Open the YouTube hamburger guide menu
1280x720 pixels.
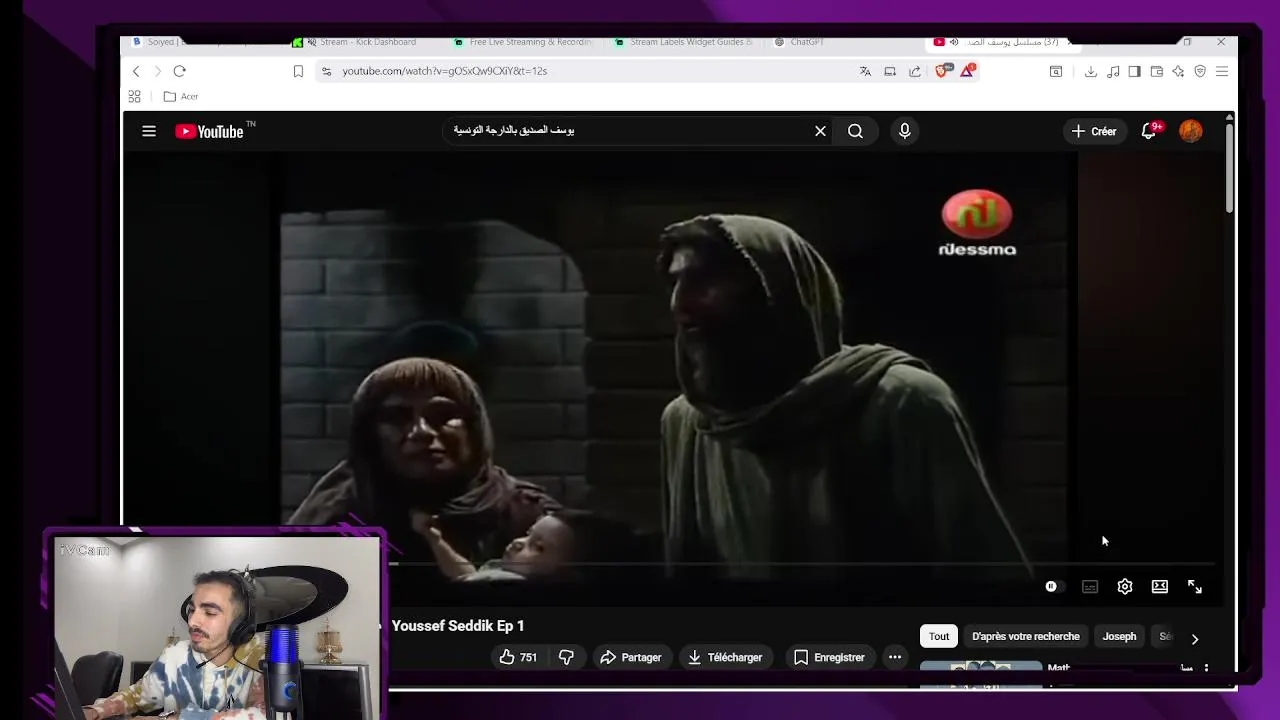pyautogui.click(x=149, y=131)
